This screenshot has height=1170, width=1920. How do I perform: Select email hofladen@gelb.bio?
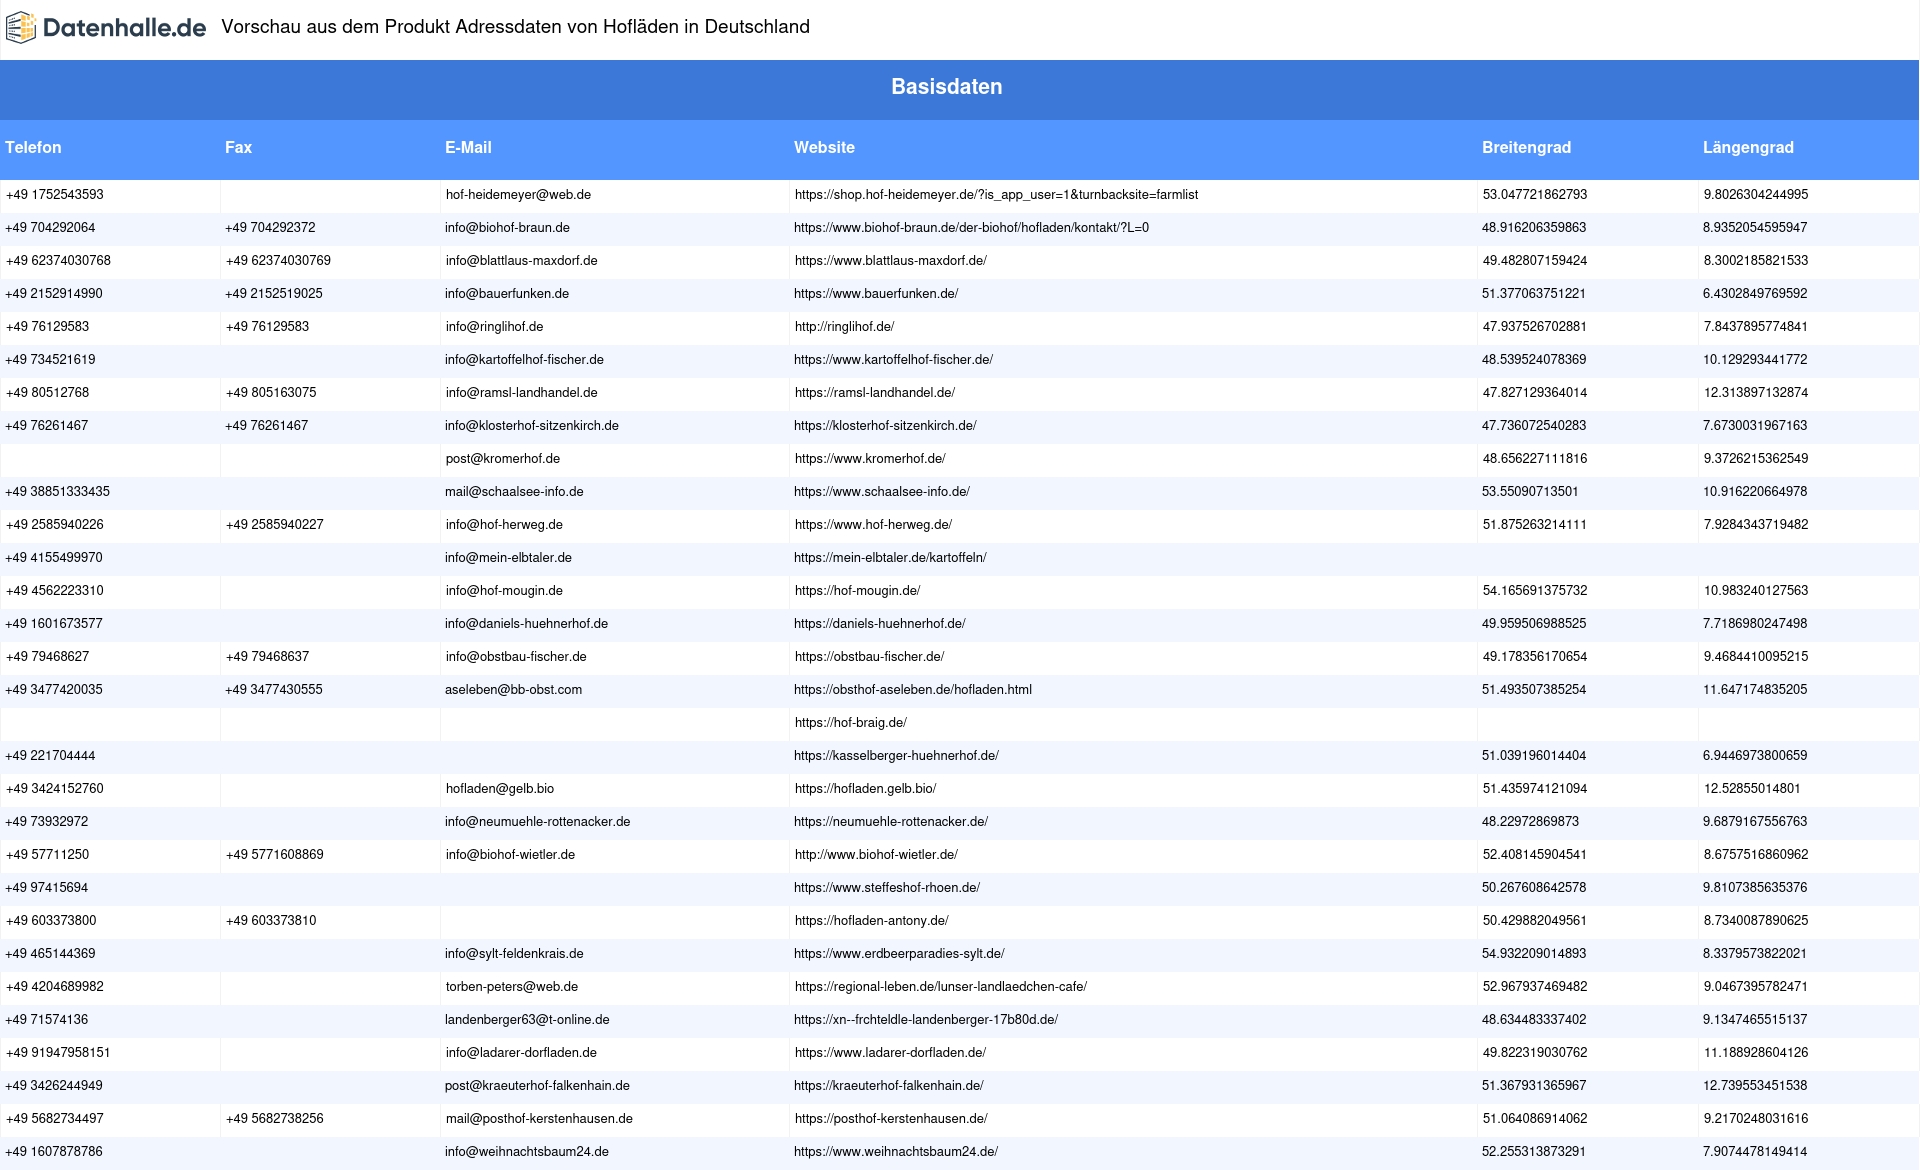pos(500,789)
